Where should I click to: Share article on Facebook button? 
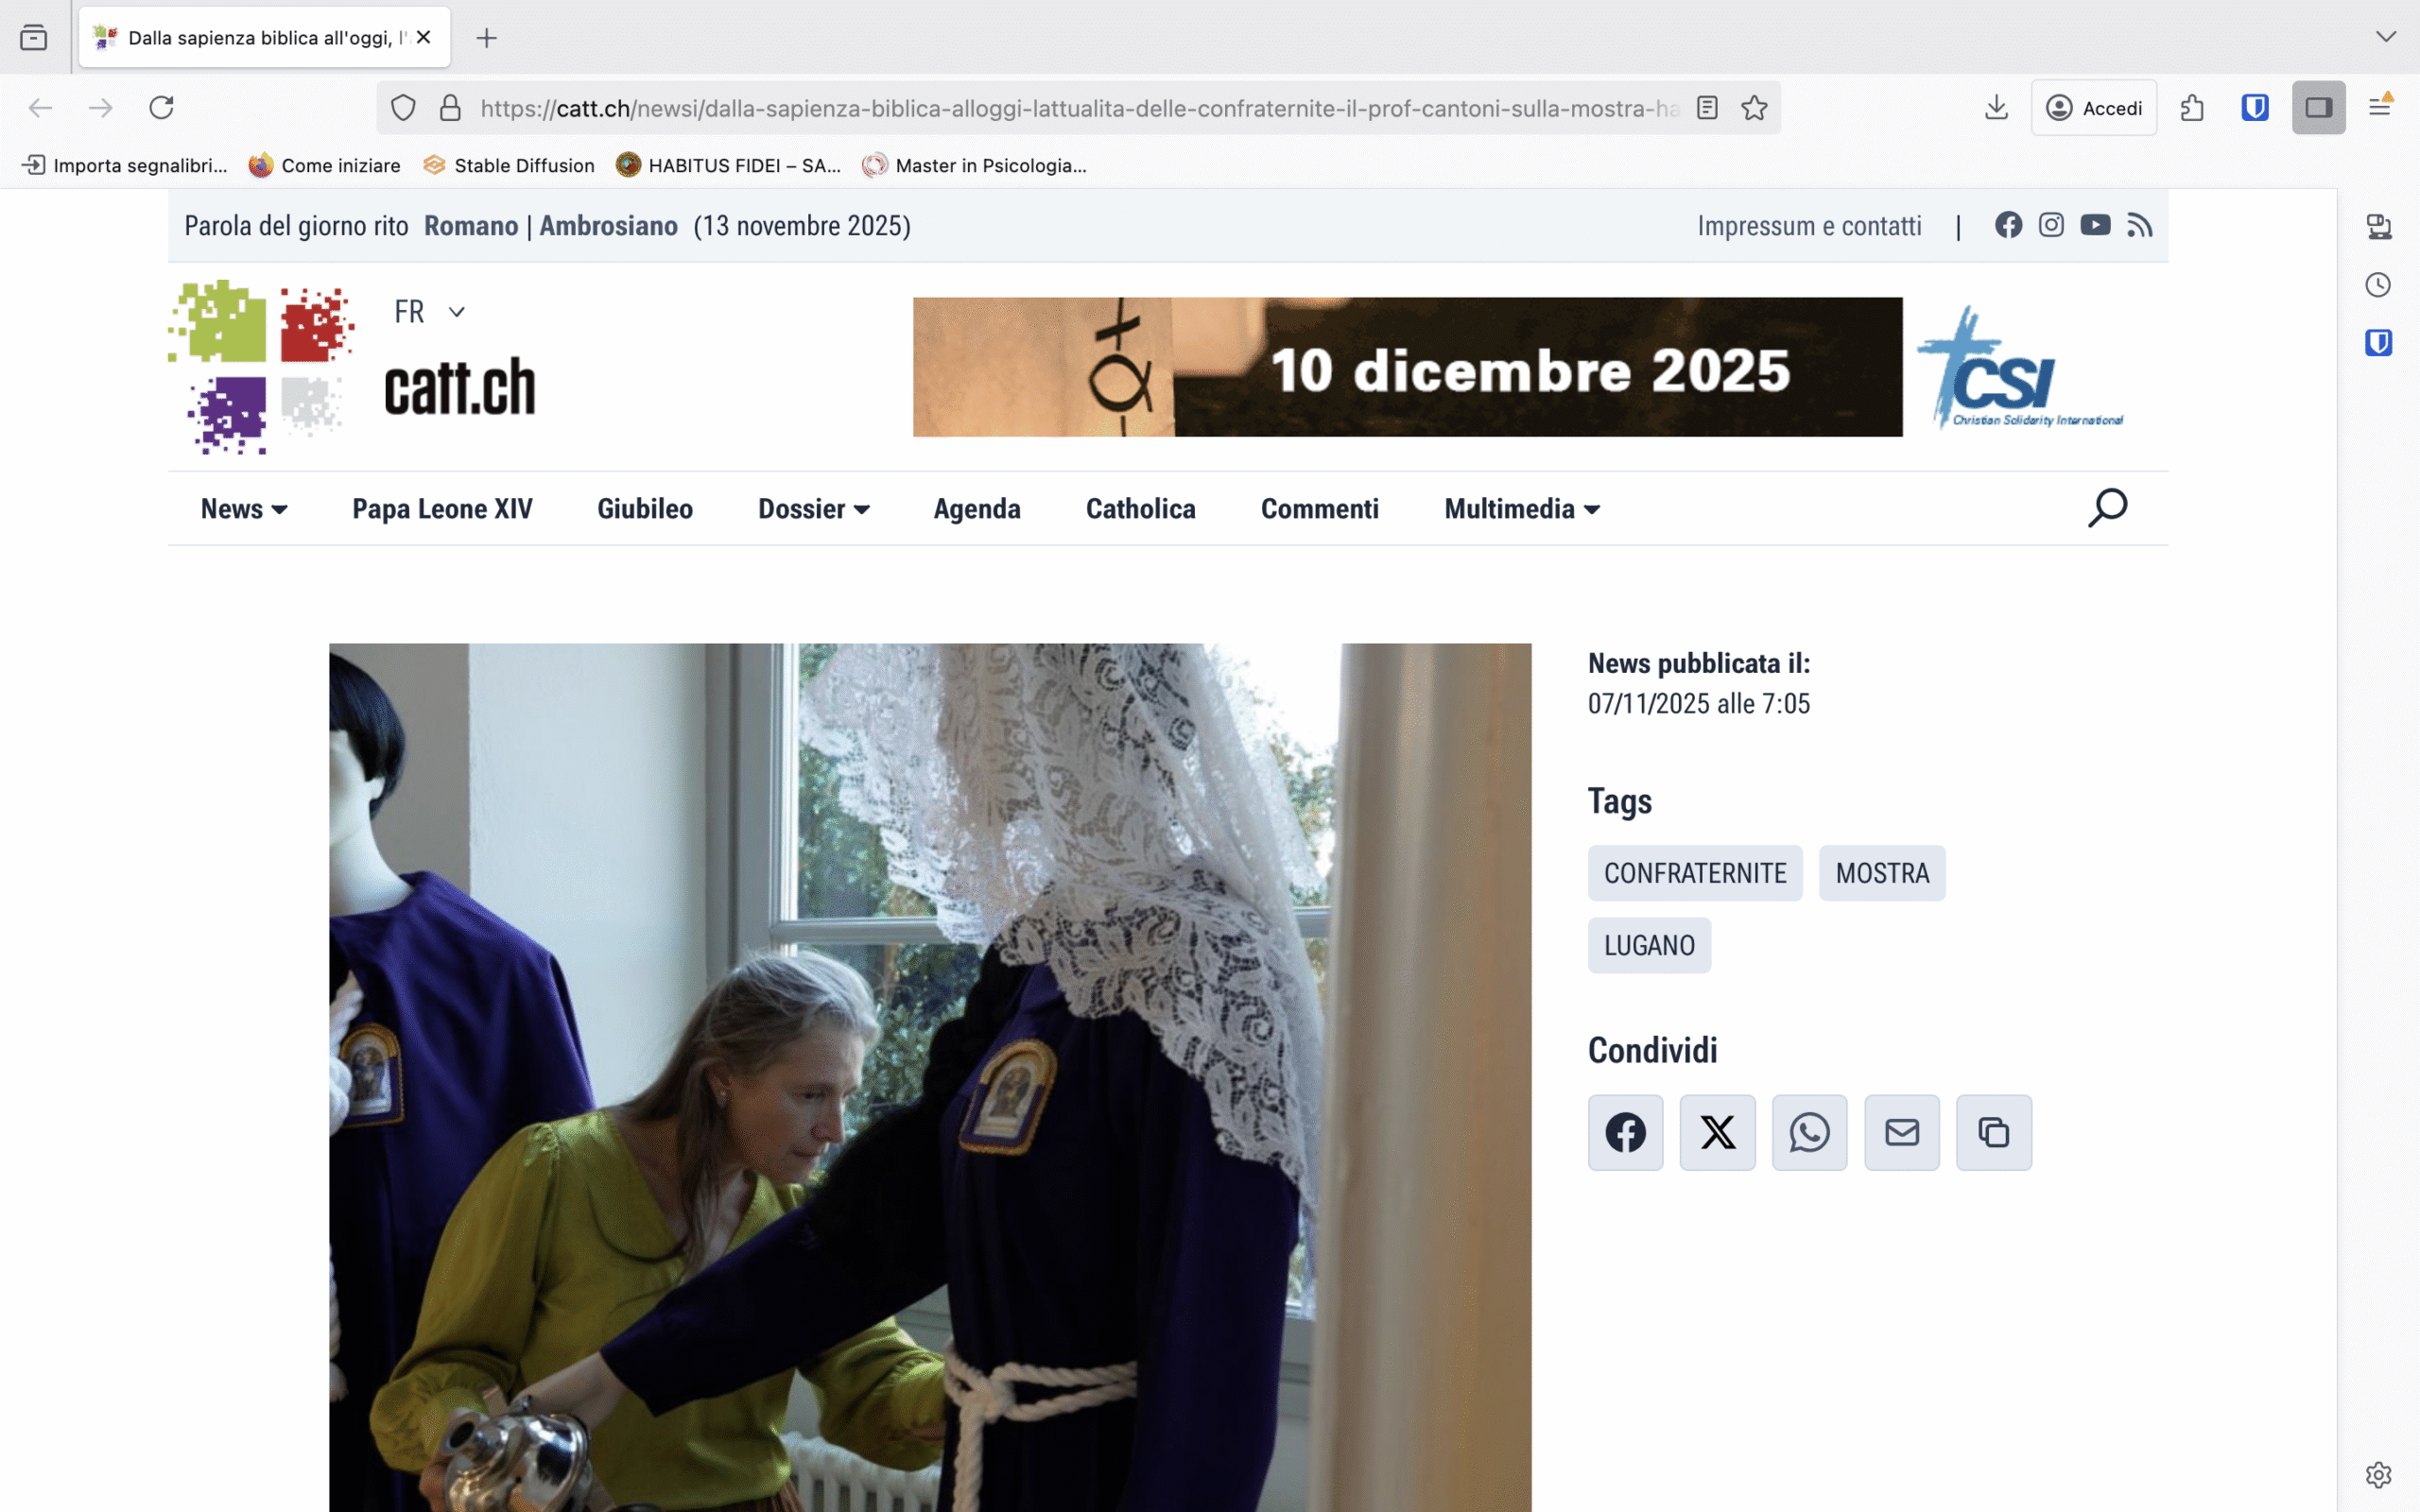coord(1625,1132)
